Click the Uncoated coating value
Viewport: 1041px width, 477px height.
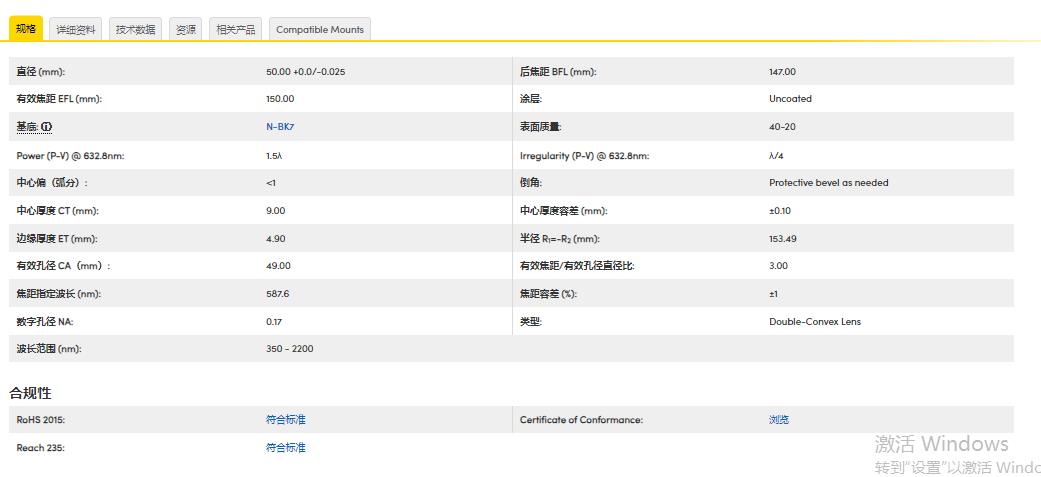(790, 99)
